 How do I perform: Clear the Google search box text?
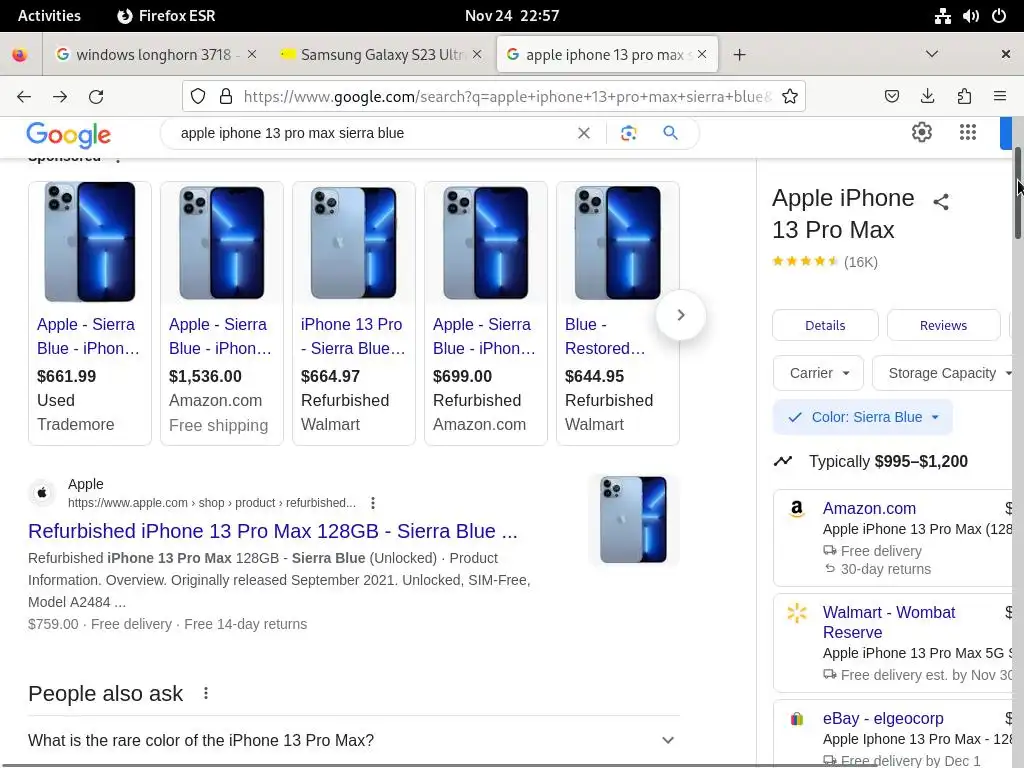pyautogui.click(x=584, y=133)
